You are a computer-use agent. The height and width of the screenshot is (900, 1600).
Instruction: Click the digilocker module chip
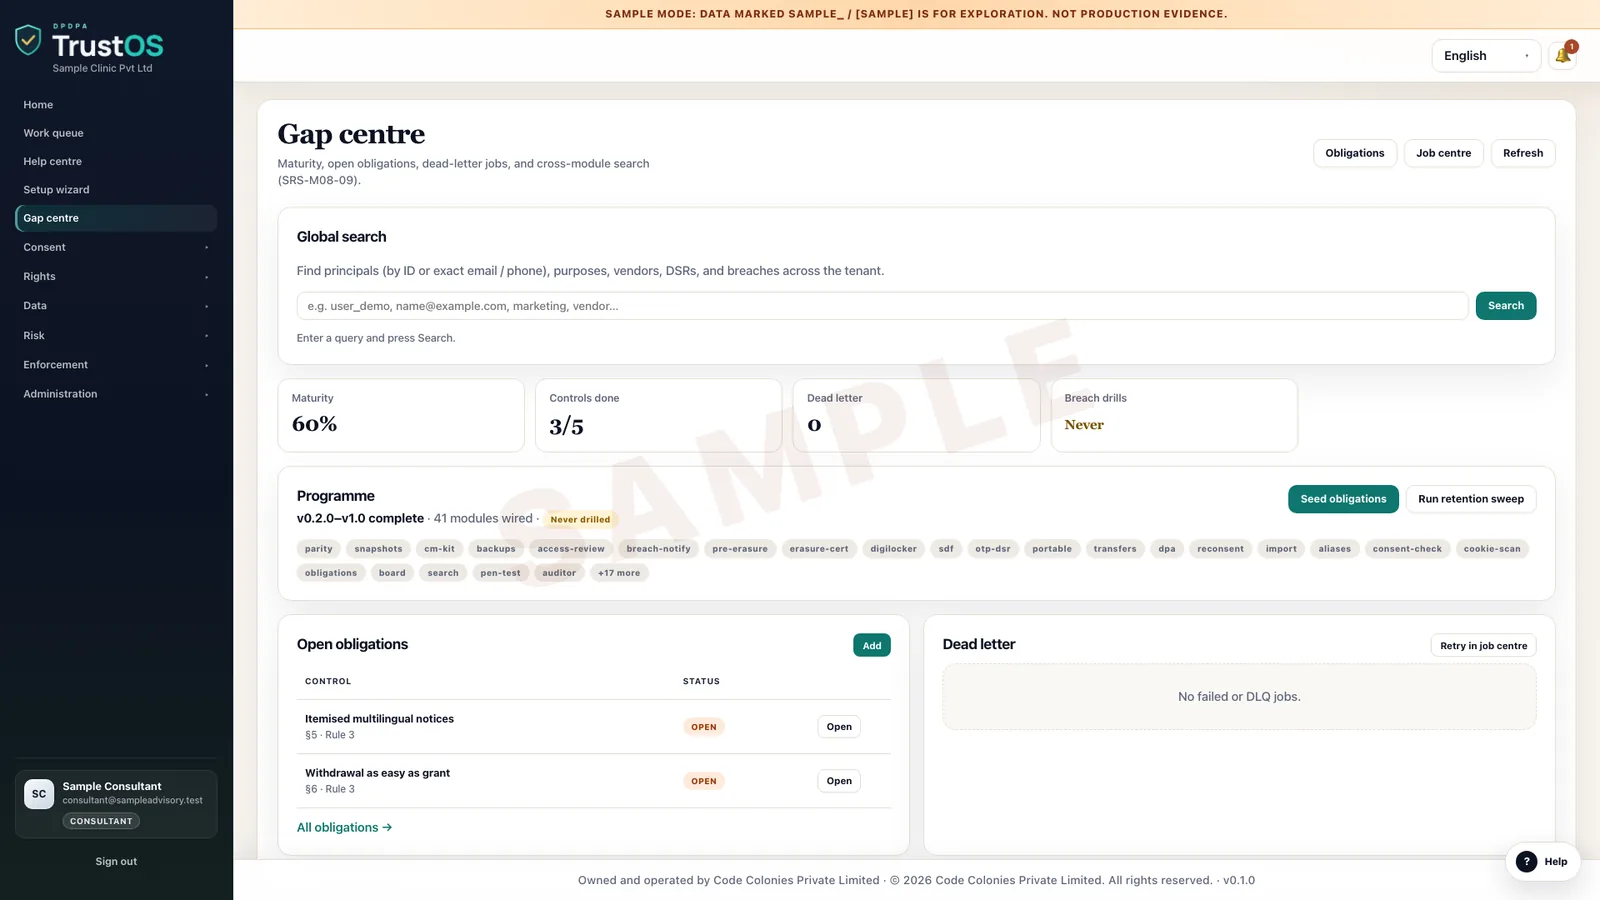893,549
